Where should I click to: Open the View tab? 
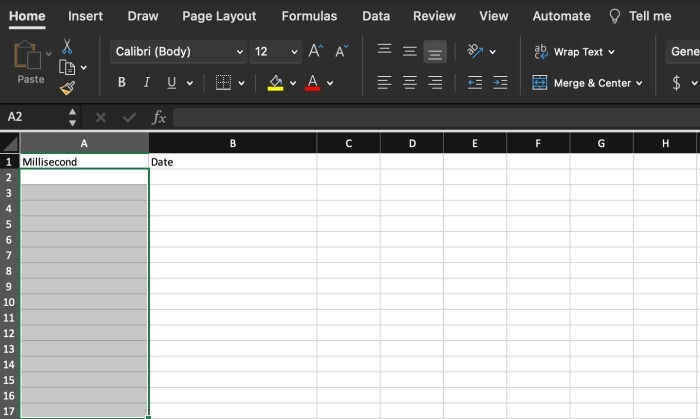click(494, 16)
